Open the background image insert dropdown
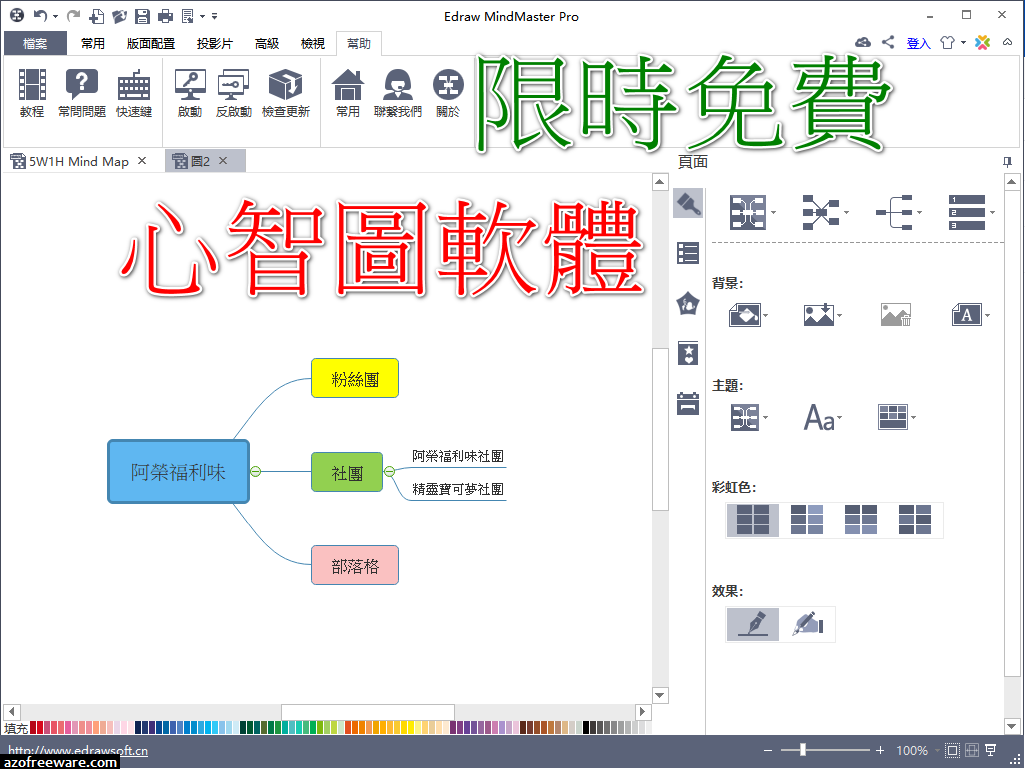This screenshot has height=769, width=1025. click(822, 315)
